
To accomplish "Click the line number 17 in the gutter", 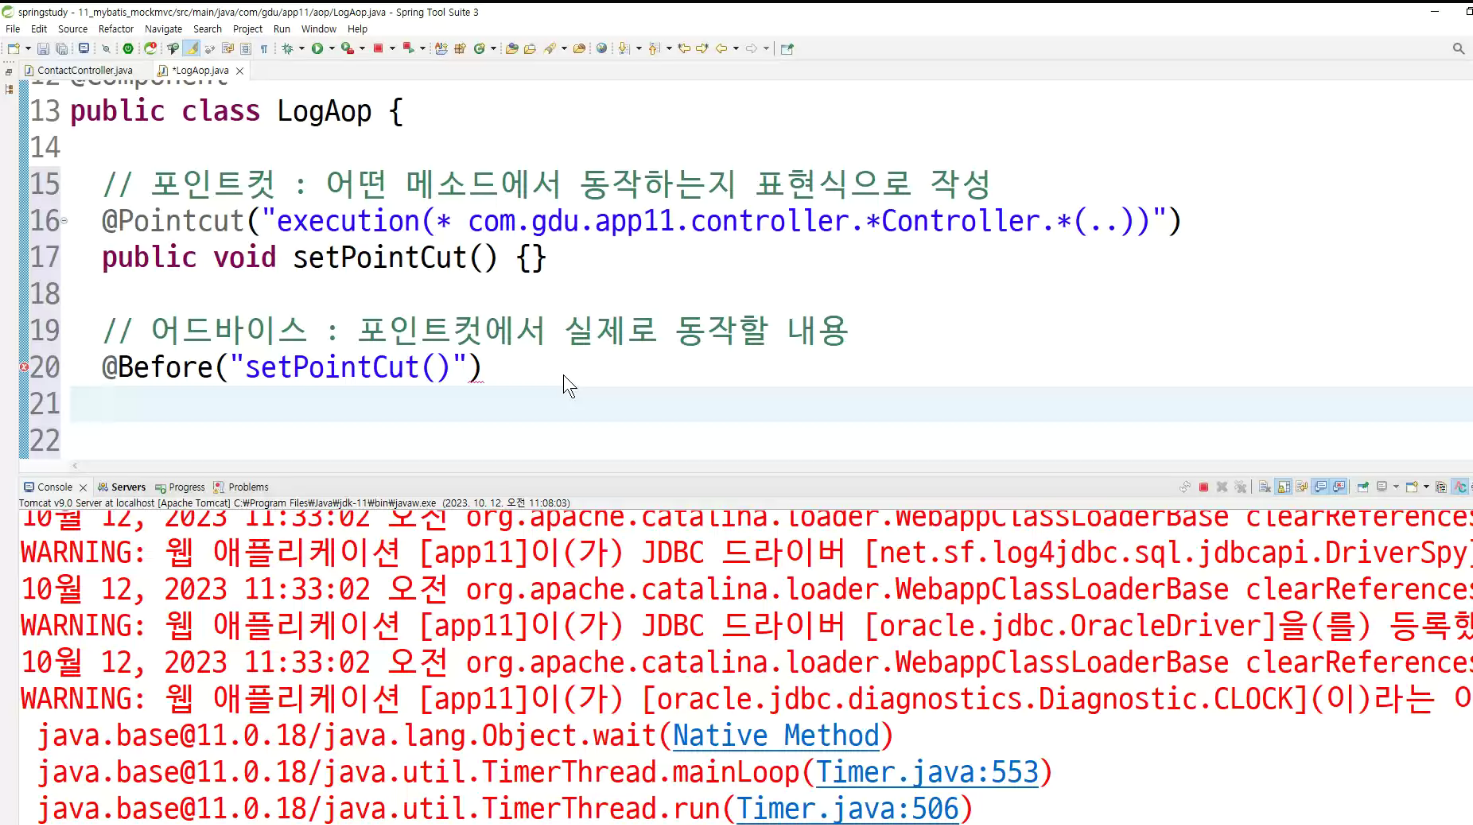I will (45, 257).
